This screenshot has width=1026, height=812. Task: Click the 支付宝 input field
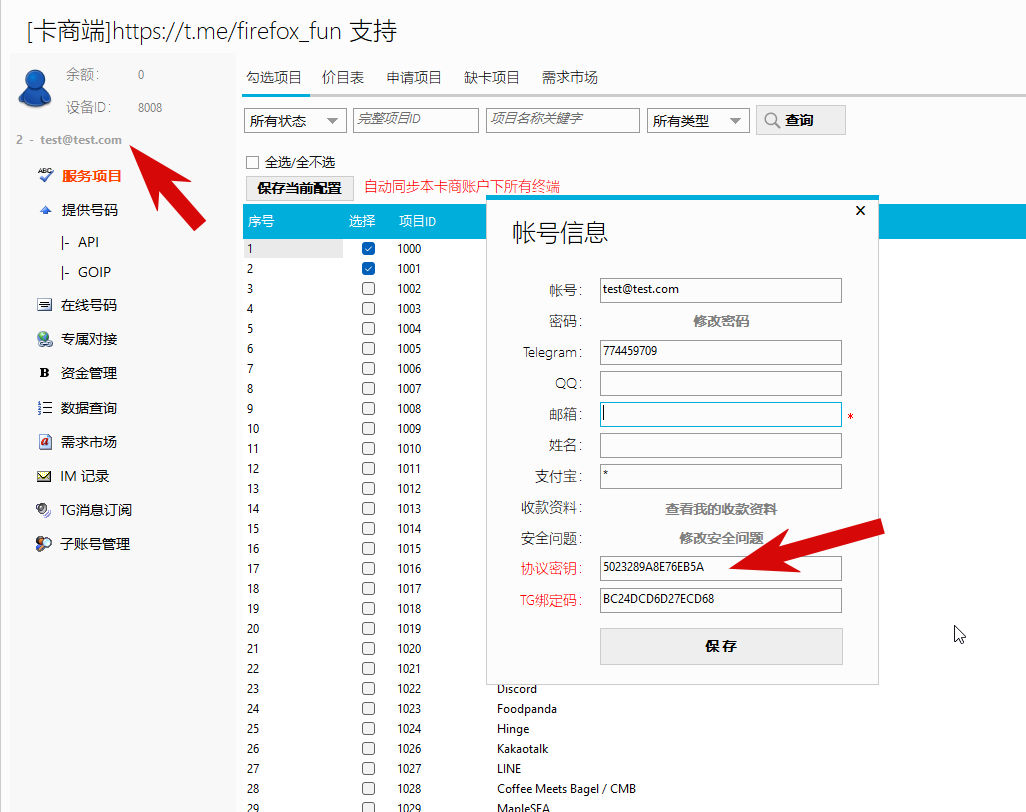720,476
